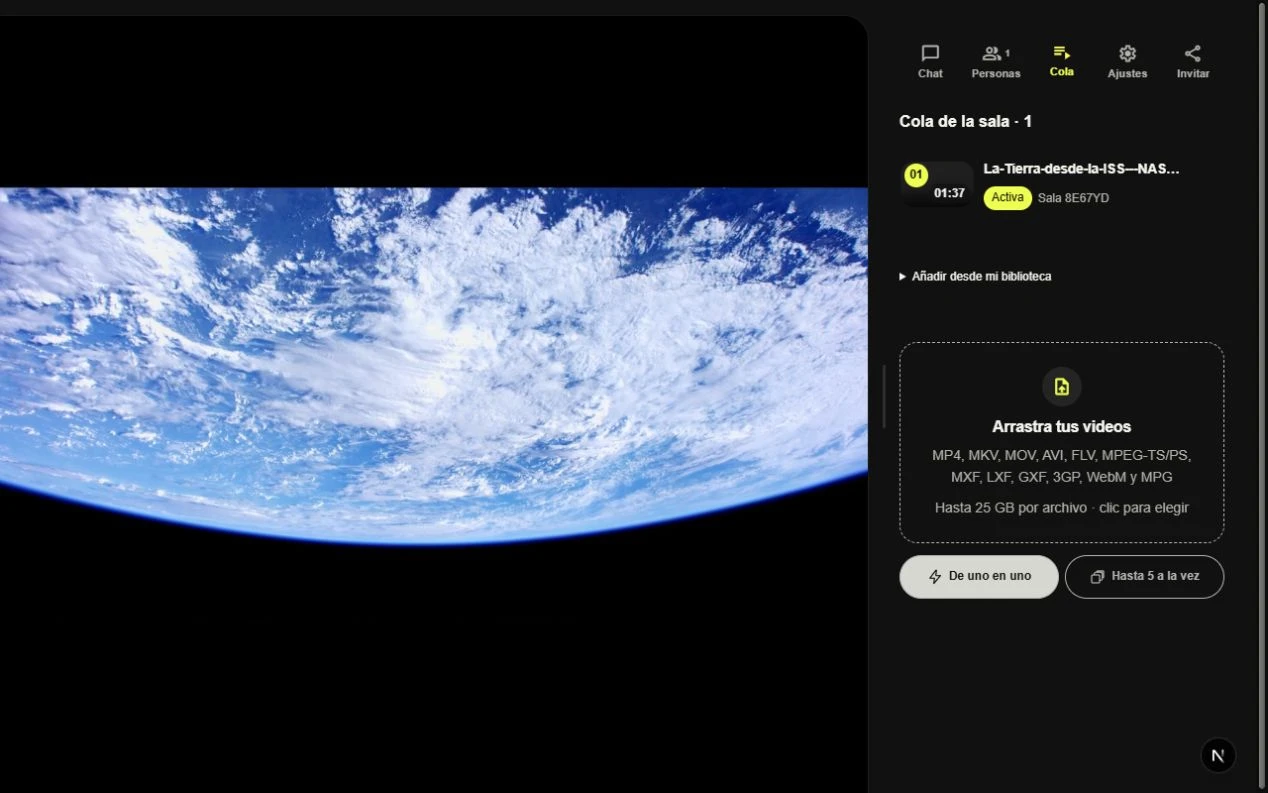The image size is (1268, 793).
Task: Select the Hasta 5 a la vez mode
Action: coord(1144,577)
